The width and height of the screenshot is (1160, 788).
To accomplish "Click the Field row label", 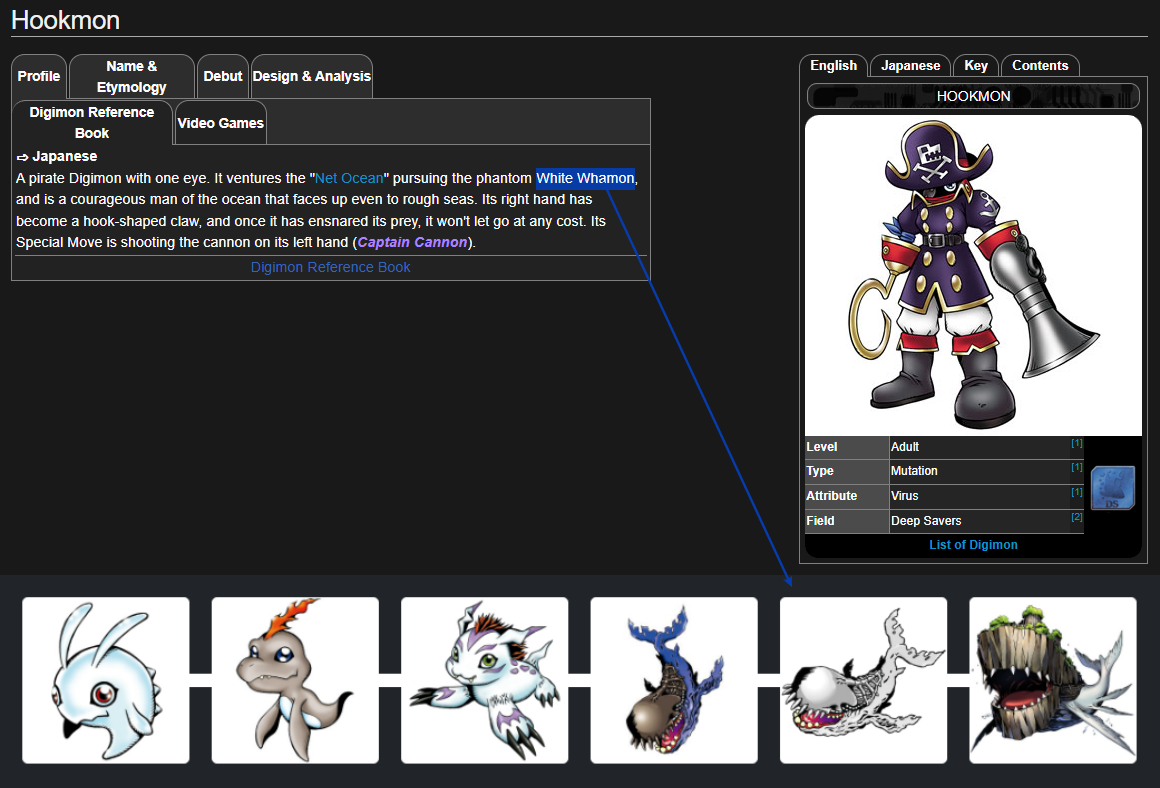I will pyautogui.click(x=820, y=521).
